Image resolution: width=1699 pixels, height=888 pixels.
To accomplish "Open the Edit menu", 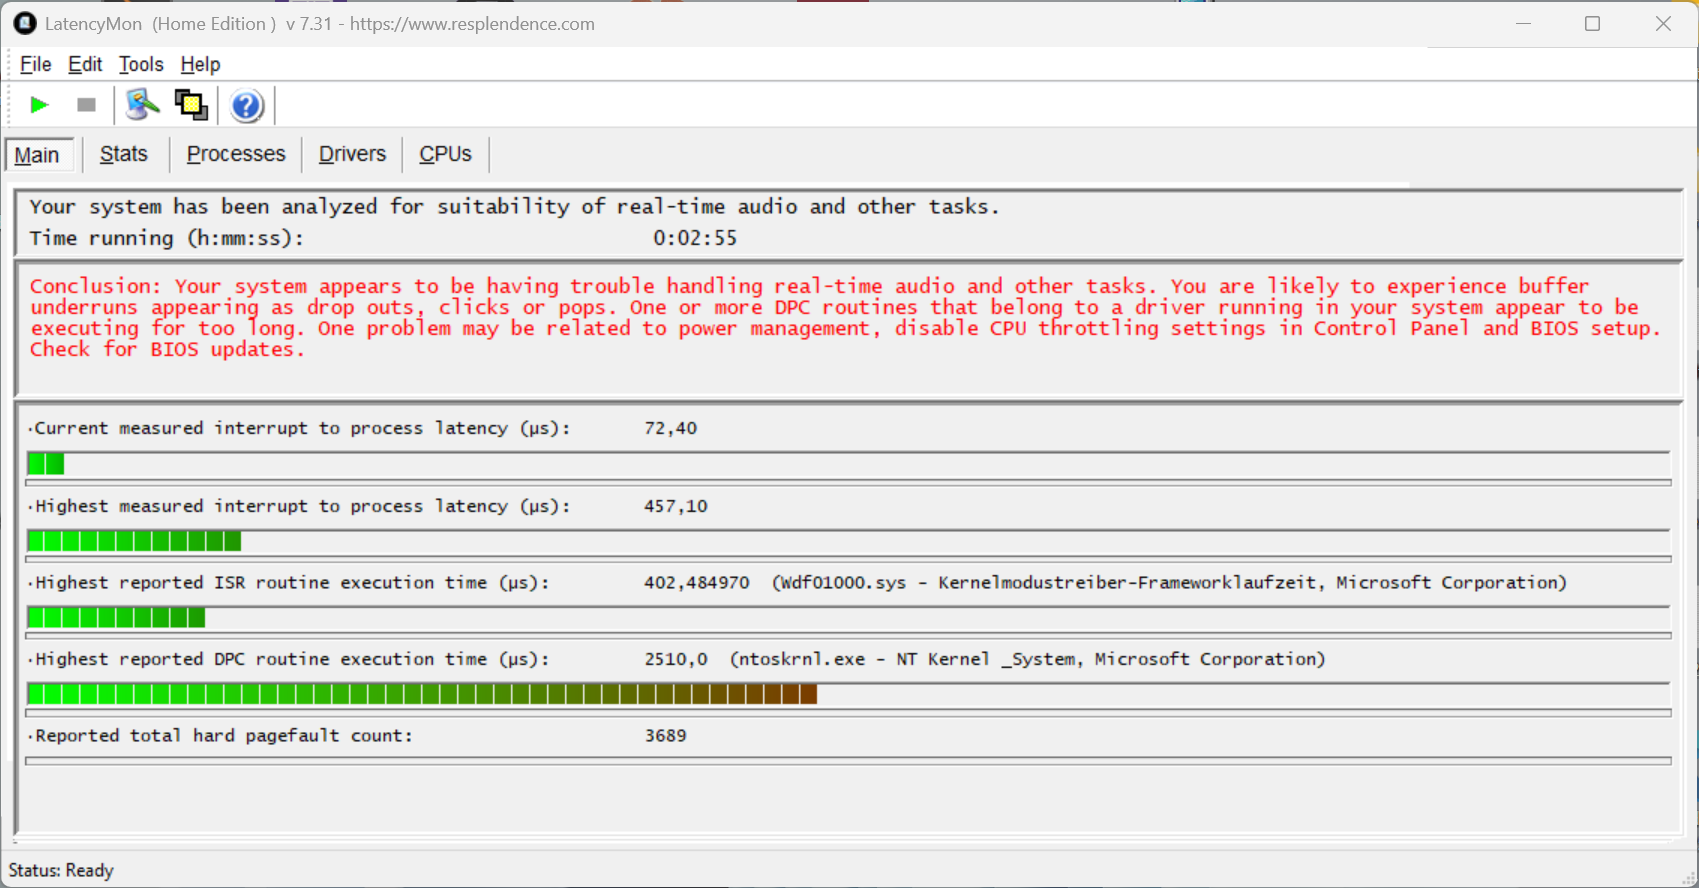I will (x=85, y=64).
